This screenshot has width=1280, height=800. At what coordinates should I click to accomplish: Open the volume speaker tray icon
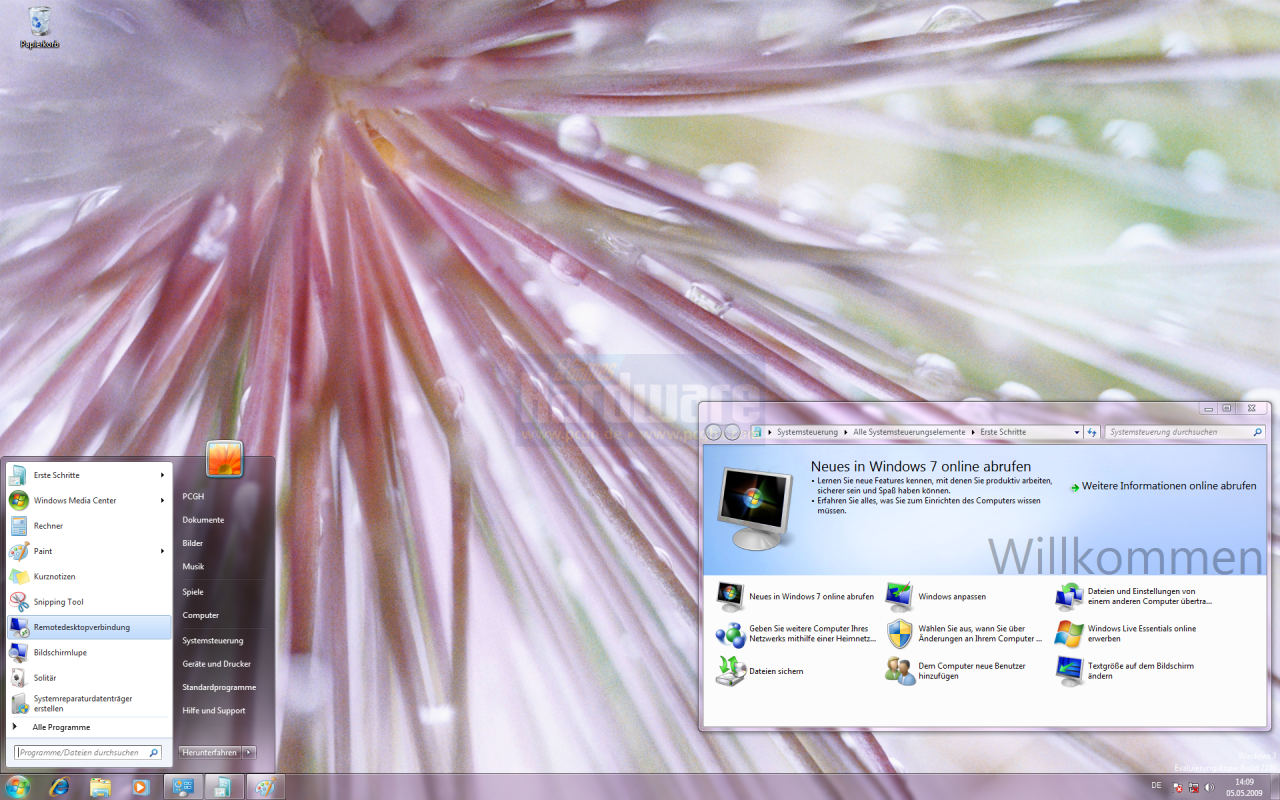coord(1209,787)
